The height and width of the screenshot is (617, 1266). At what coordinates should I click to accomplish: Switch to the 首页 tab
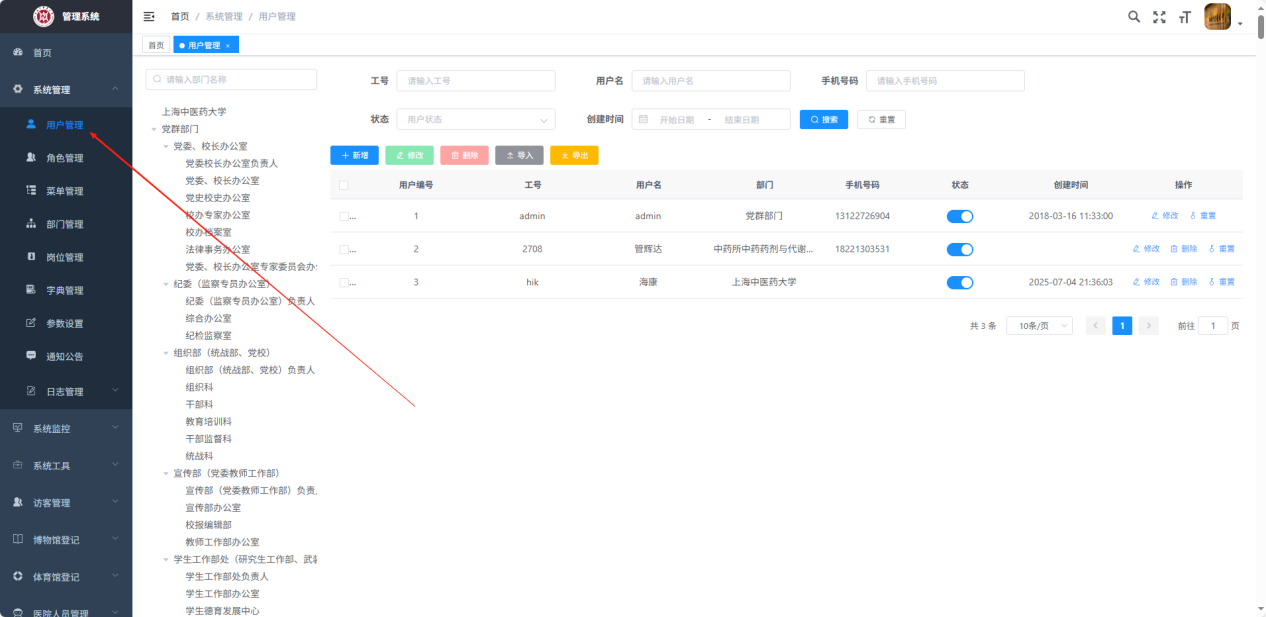click(156, 45)
